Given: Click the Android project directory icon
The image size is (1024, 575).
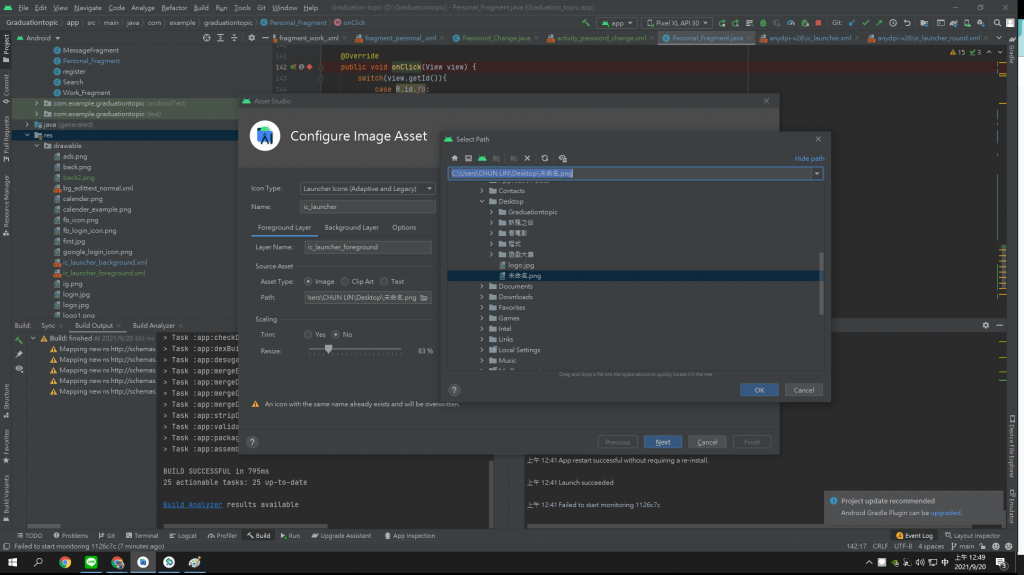Looking at the screenshot, I should (x=483, y=158).
